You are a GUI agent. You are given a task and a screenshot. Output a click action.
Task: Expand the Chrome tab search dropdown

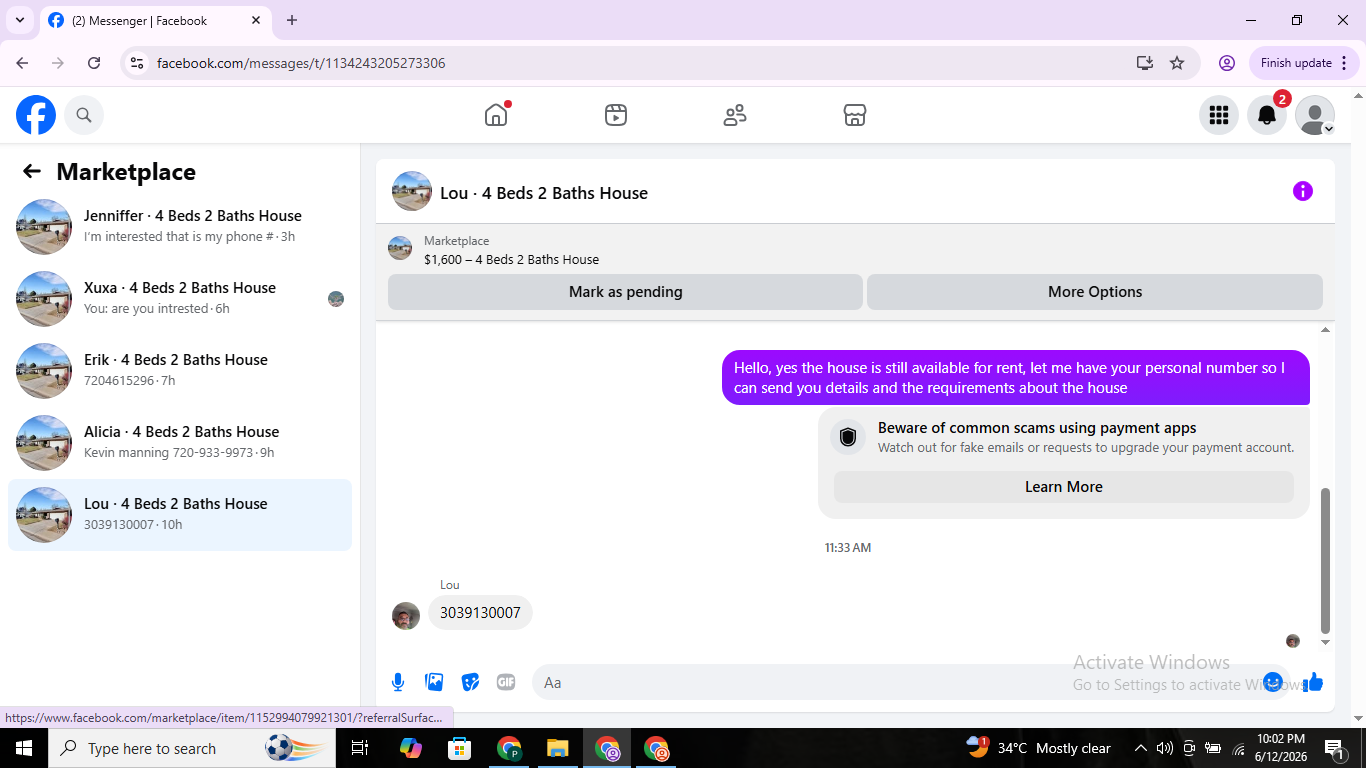click(19, 20)
